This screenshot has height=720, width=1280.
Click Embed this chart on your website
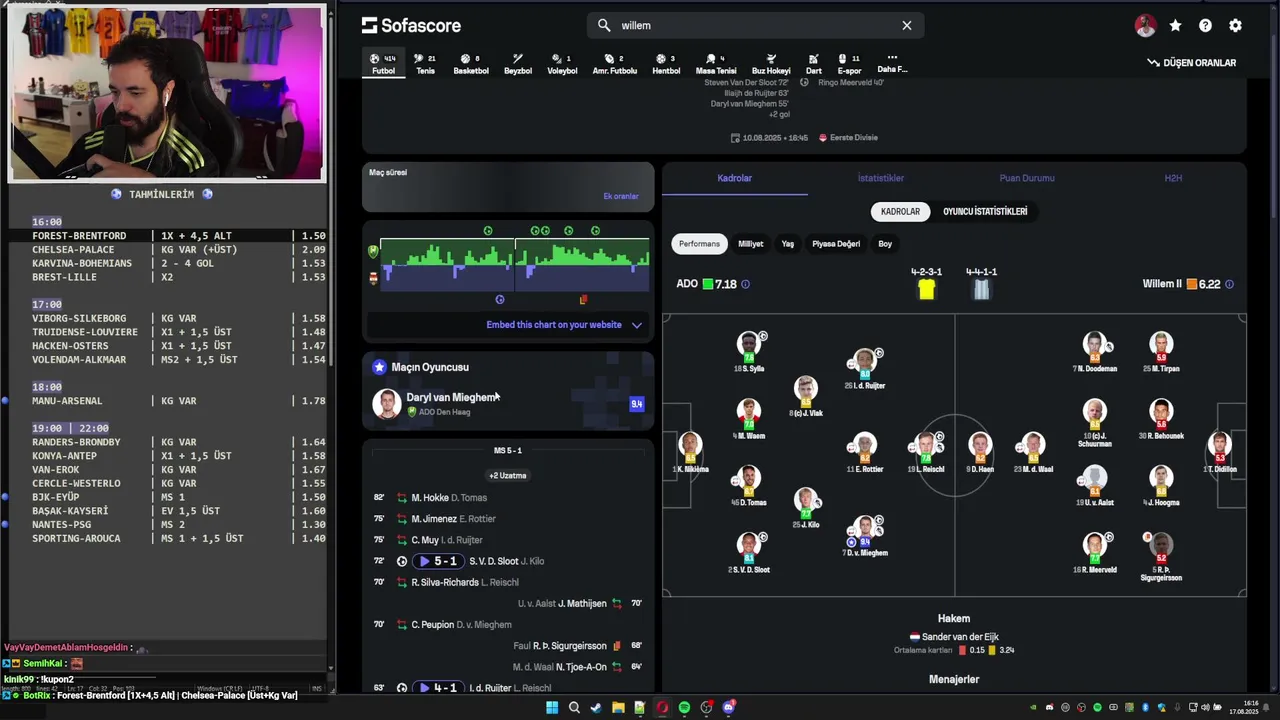tap(554, 325)
